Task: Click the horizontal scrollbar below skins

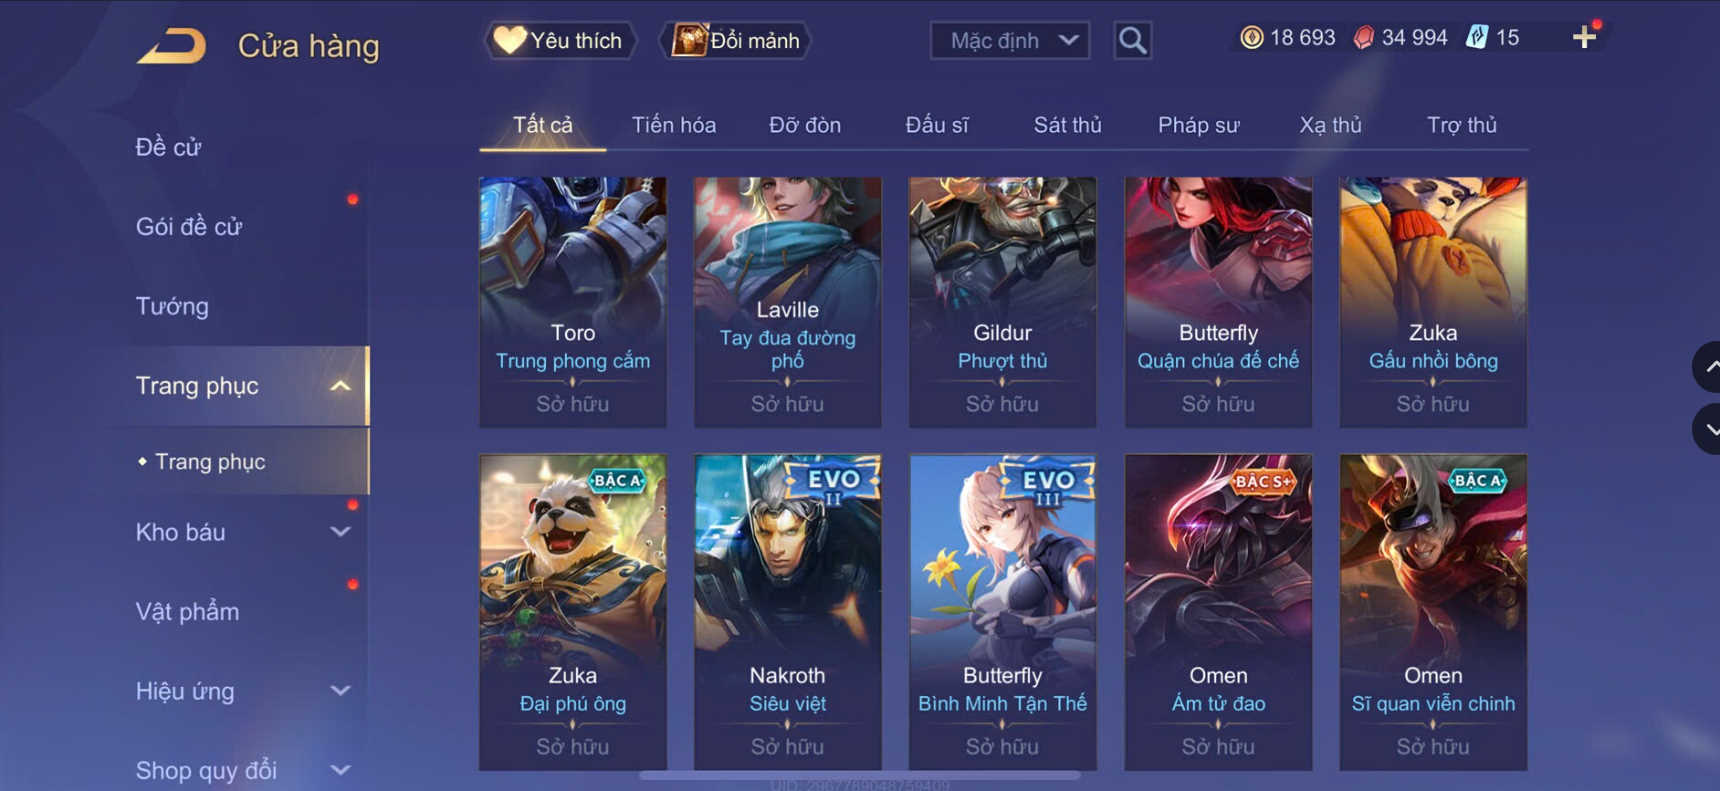Action: click(860, 775)
